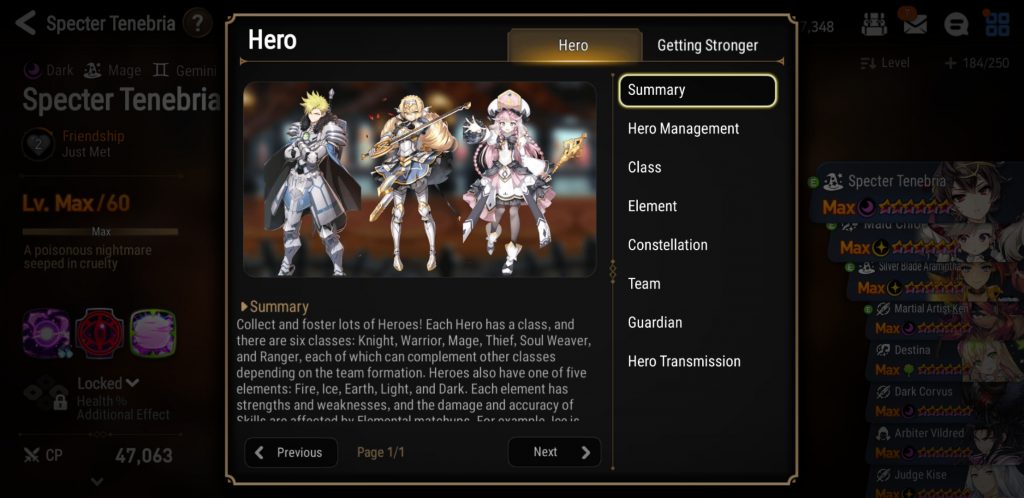1024x498 pixels.
Task: Open the blue grid menu icon
Action: coord(997,24)
